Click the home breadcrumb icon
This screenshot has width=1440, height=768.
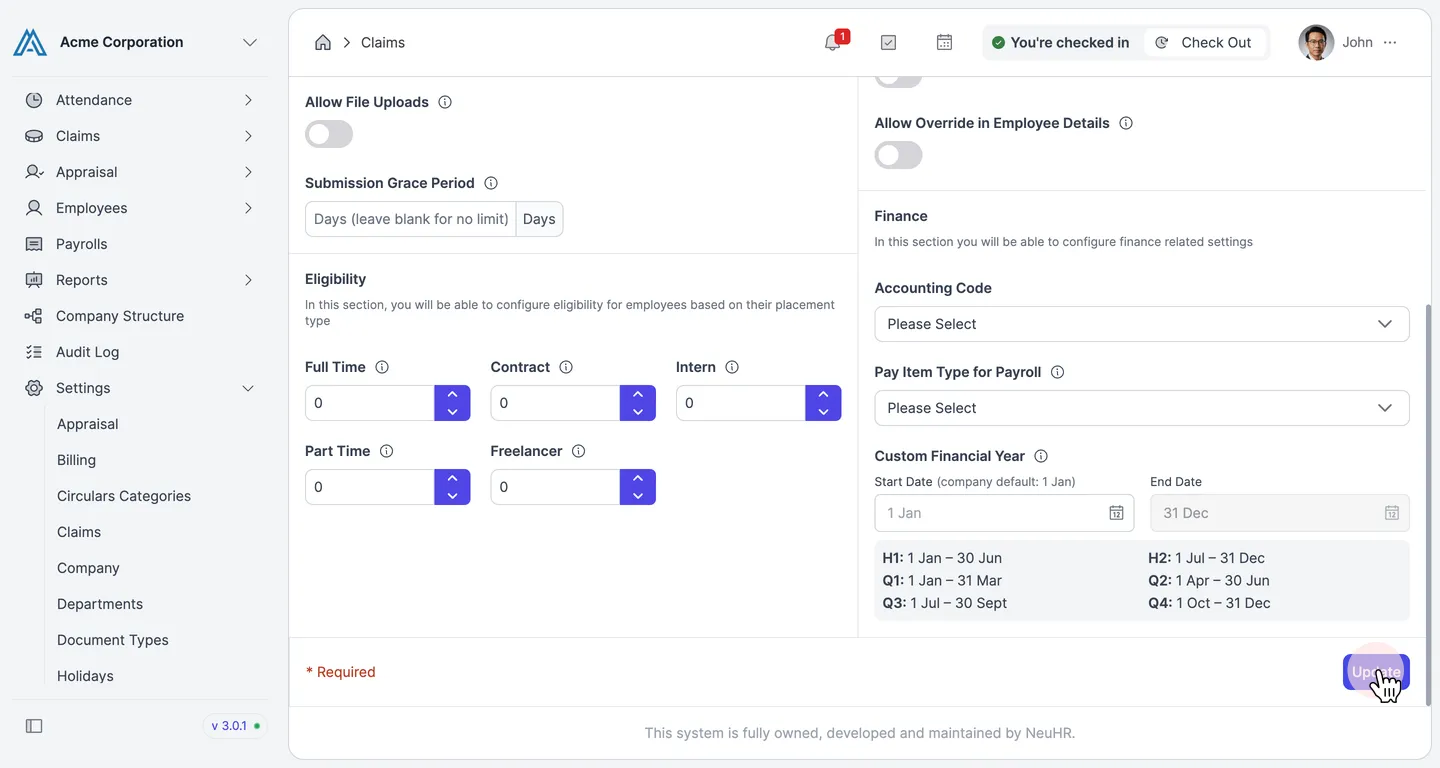pyautogui.click(x=323, y=42)
